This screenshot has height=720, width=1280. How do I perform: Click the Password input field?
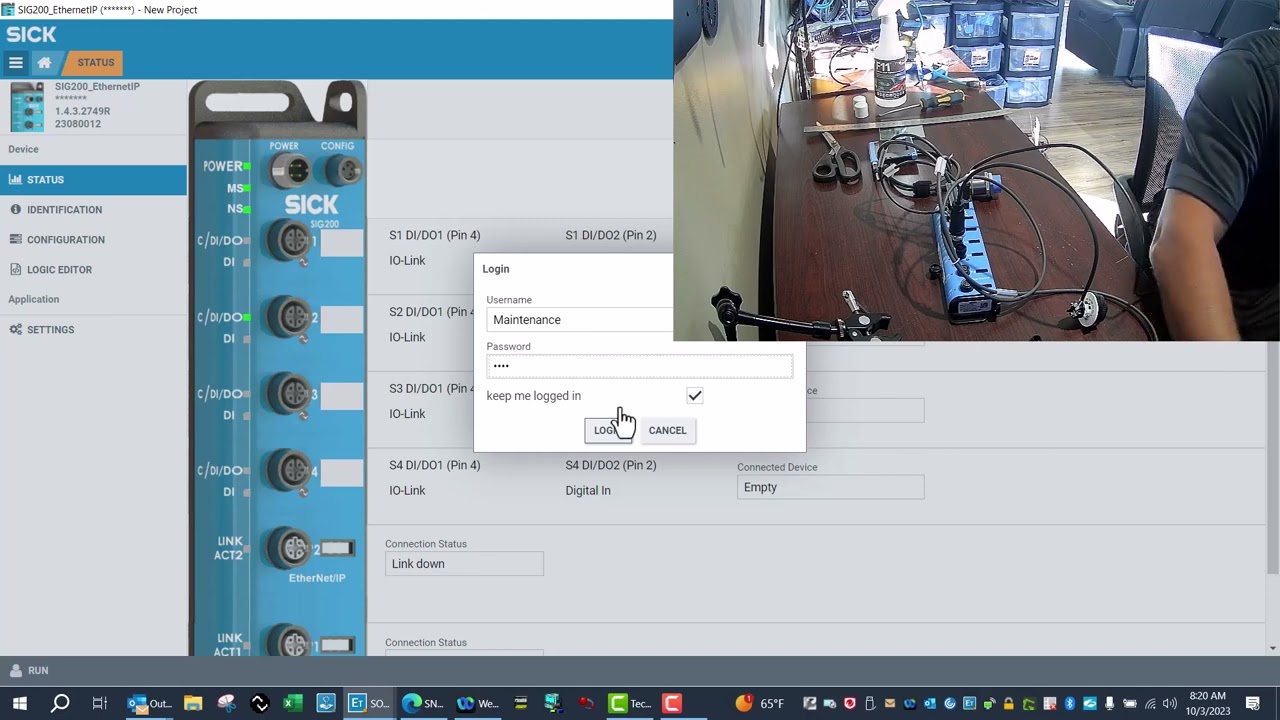tap(639, 366)
